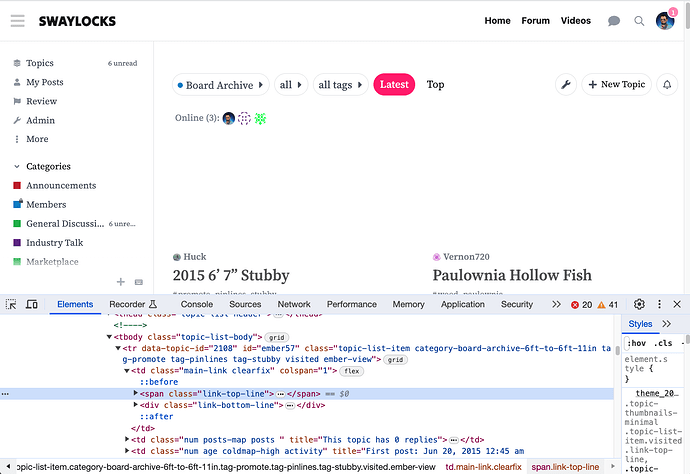The width and height of the screenshot is (690, 474).
Task: Show more DevTools tabs chevron
Action: 556,304
